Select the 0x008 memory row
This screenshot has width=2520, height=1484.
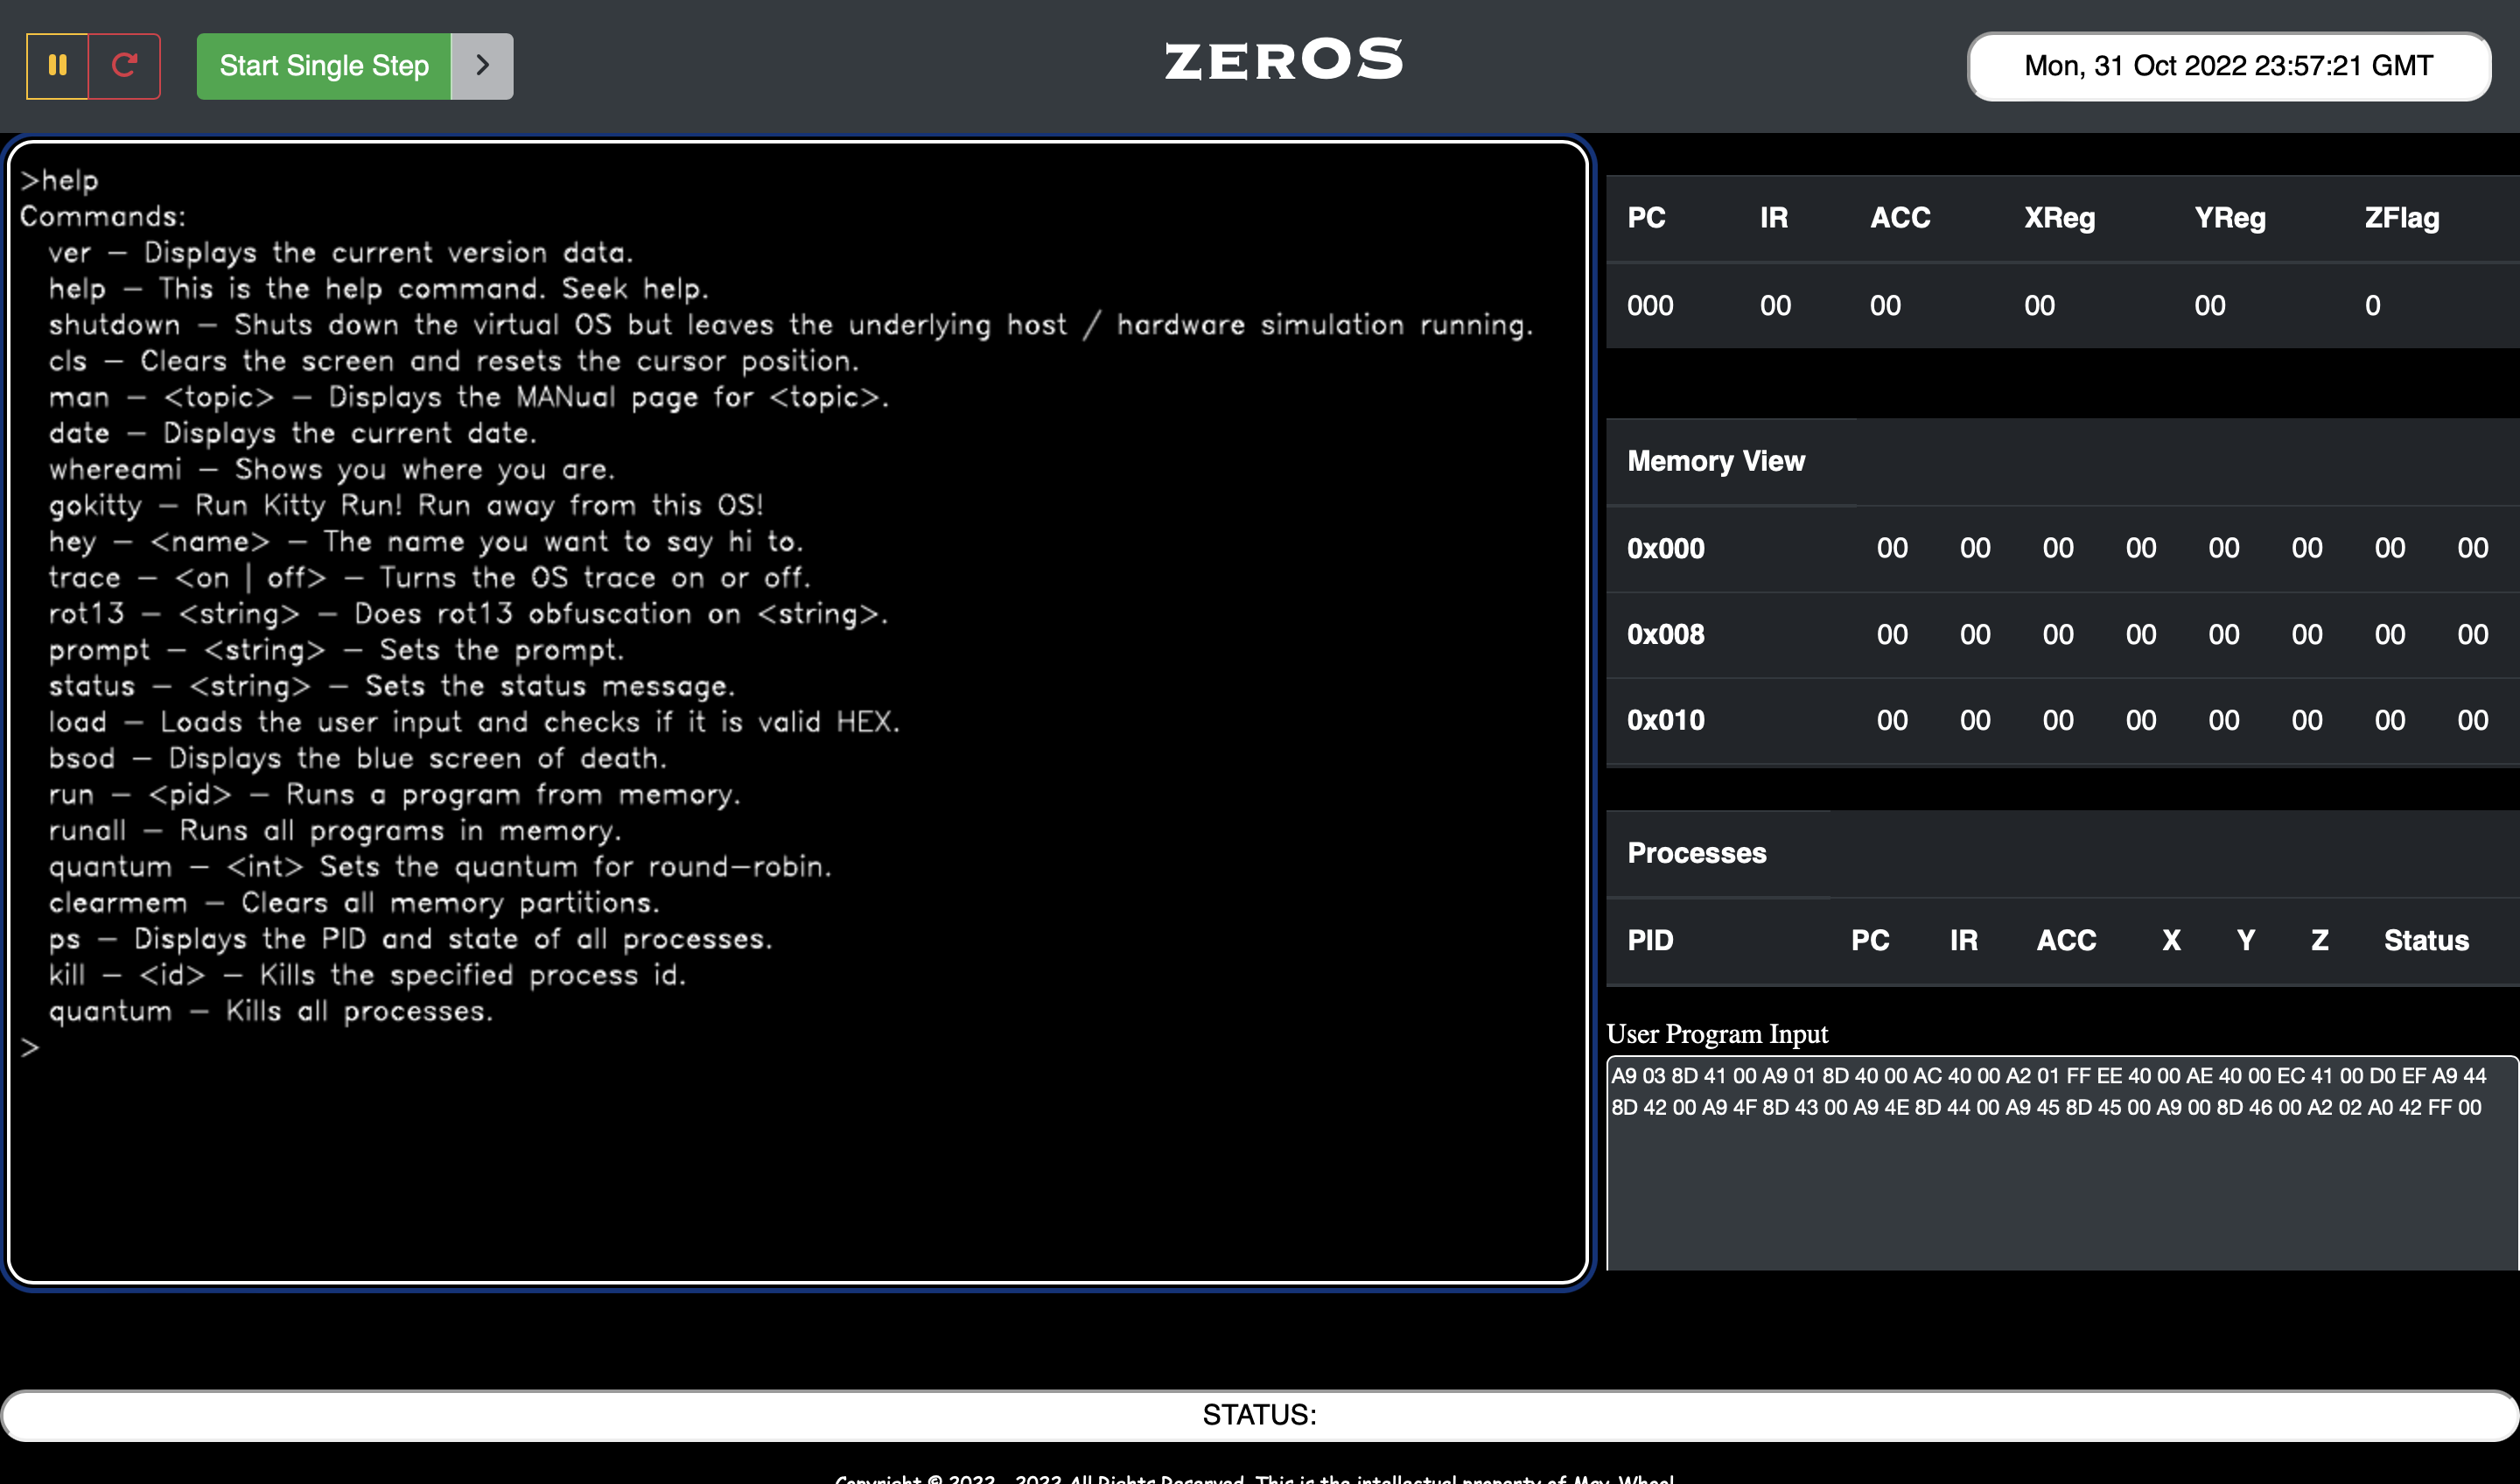point(1666,634)
